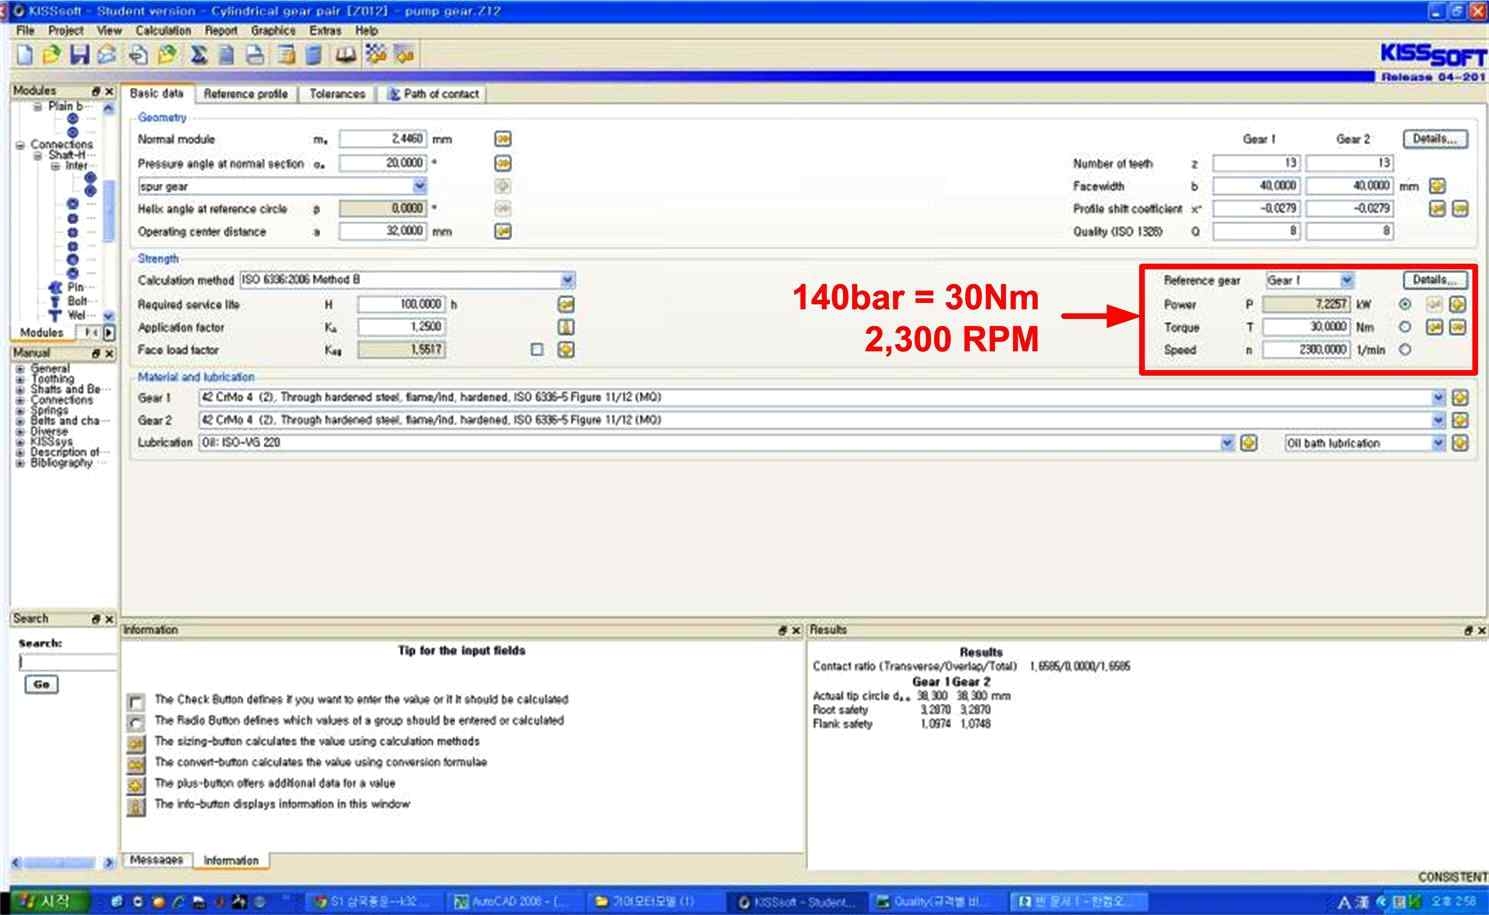
Task: Collapse the Connections node in Modules tree
Action: pyautogui.click(x=20, y=145)
